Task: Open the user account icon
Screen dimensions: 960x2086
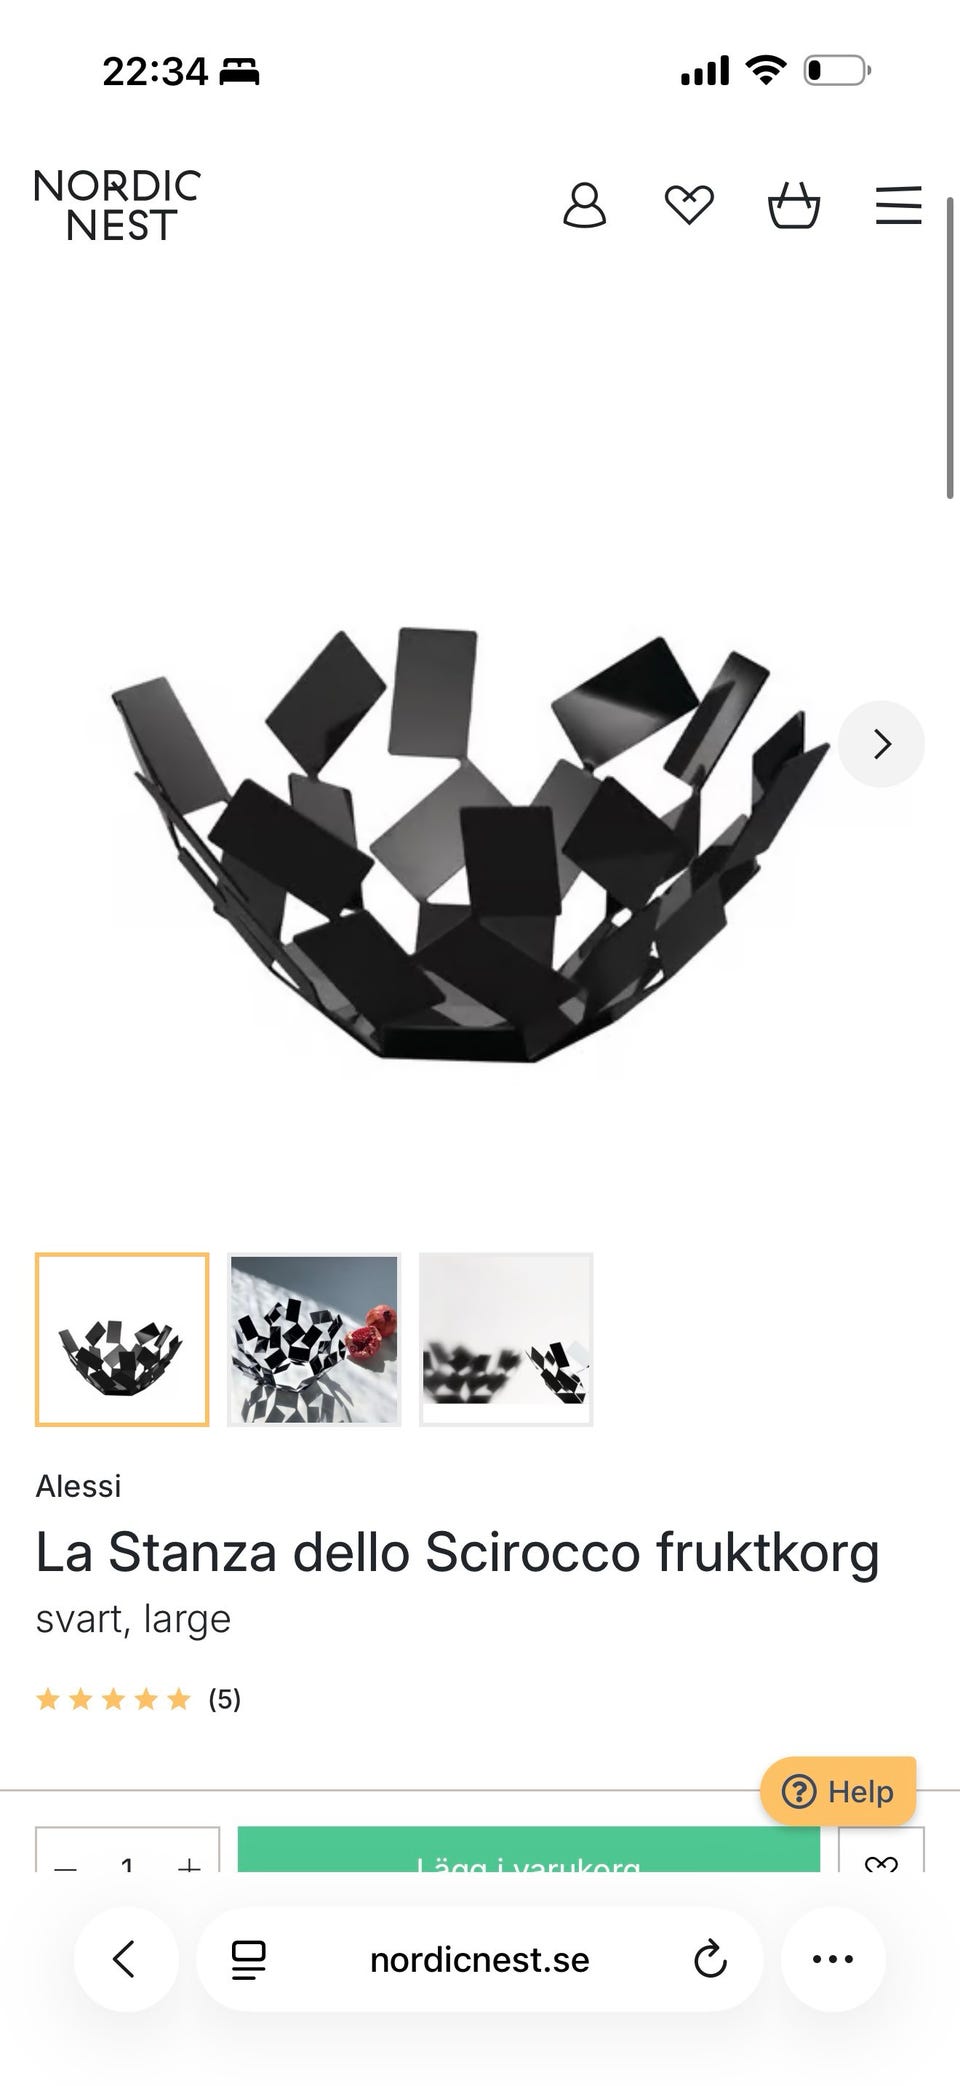Action: coord(584,206)
